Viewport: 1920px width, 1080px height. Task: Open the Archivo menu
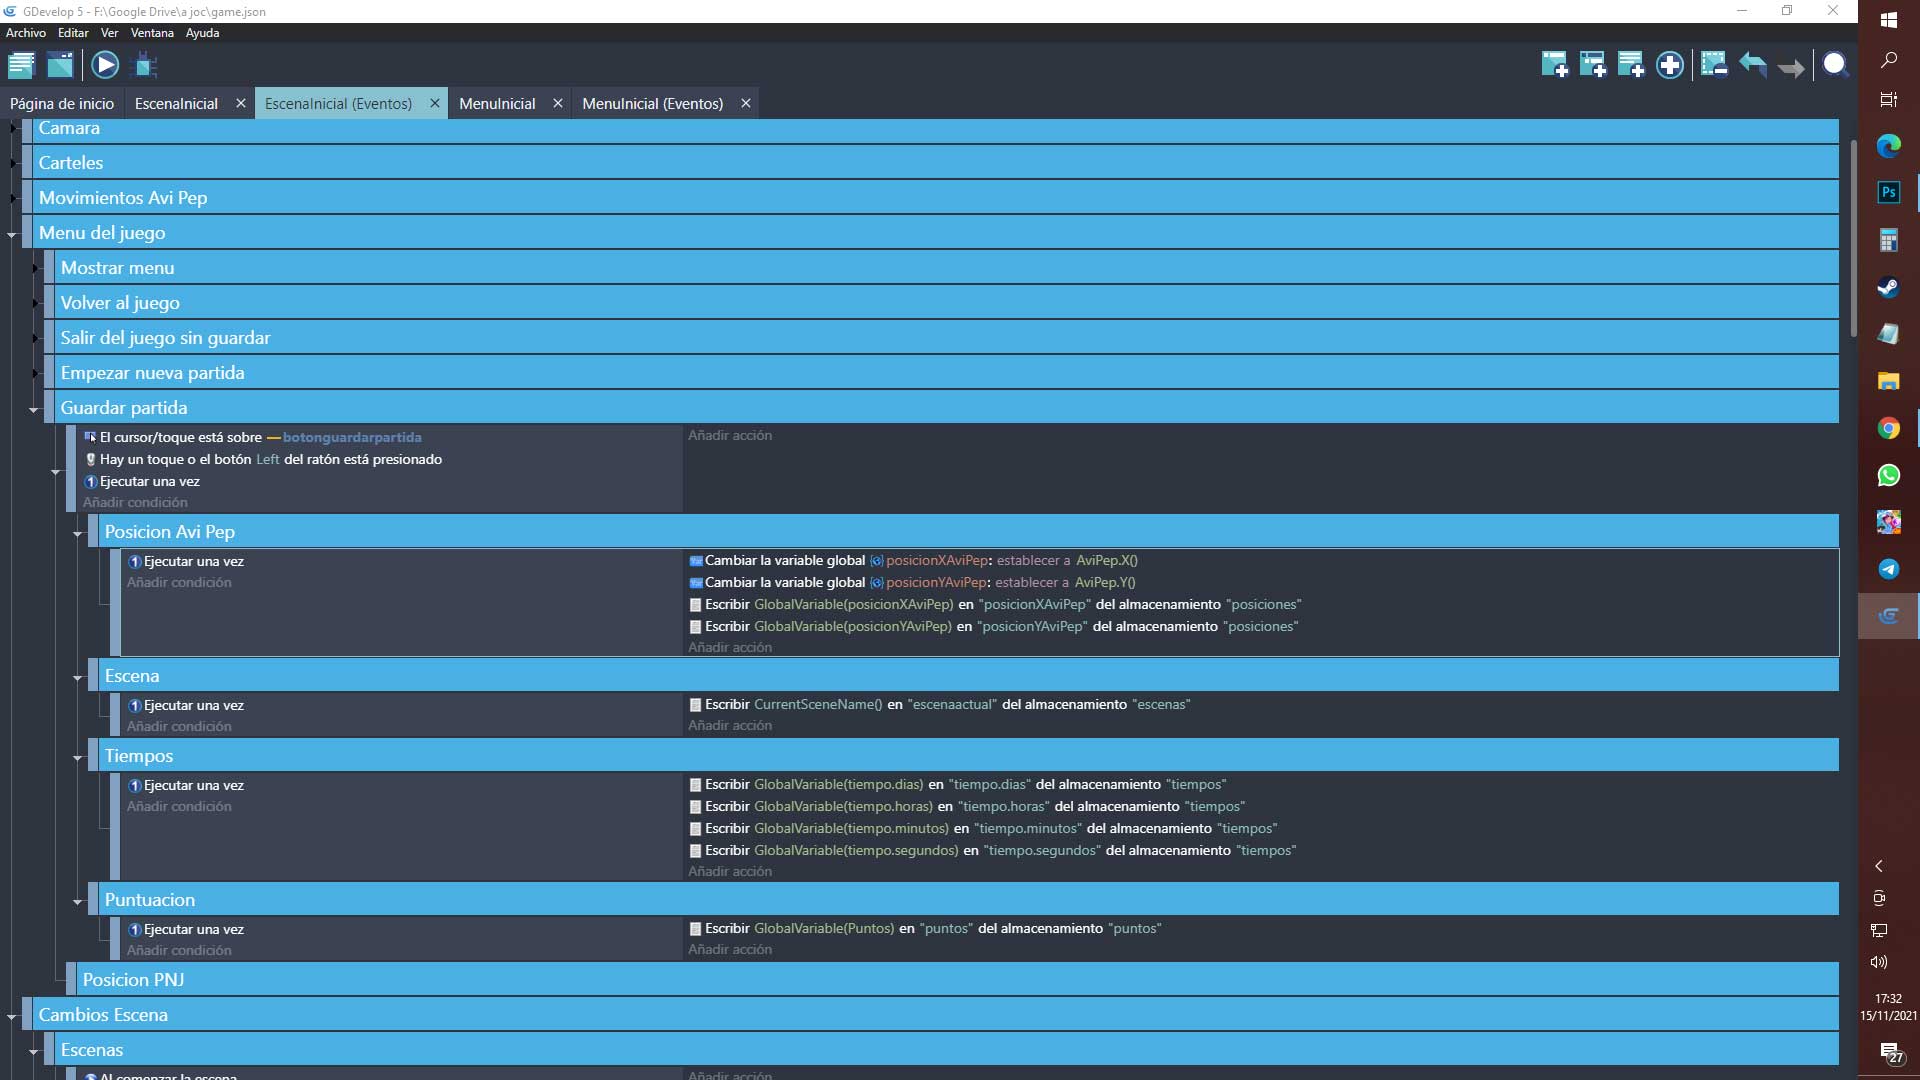(25, 33)
